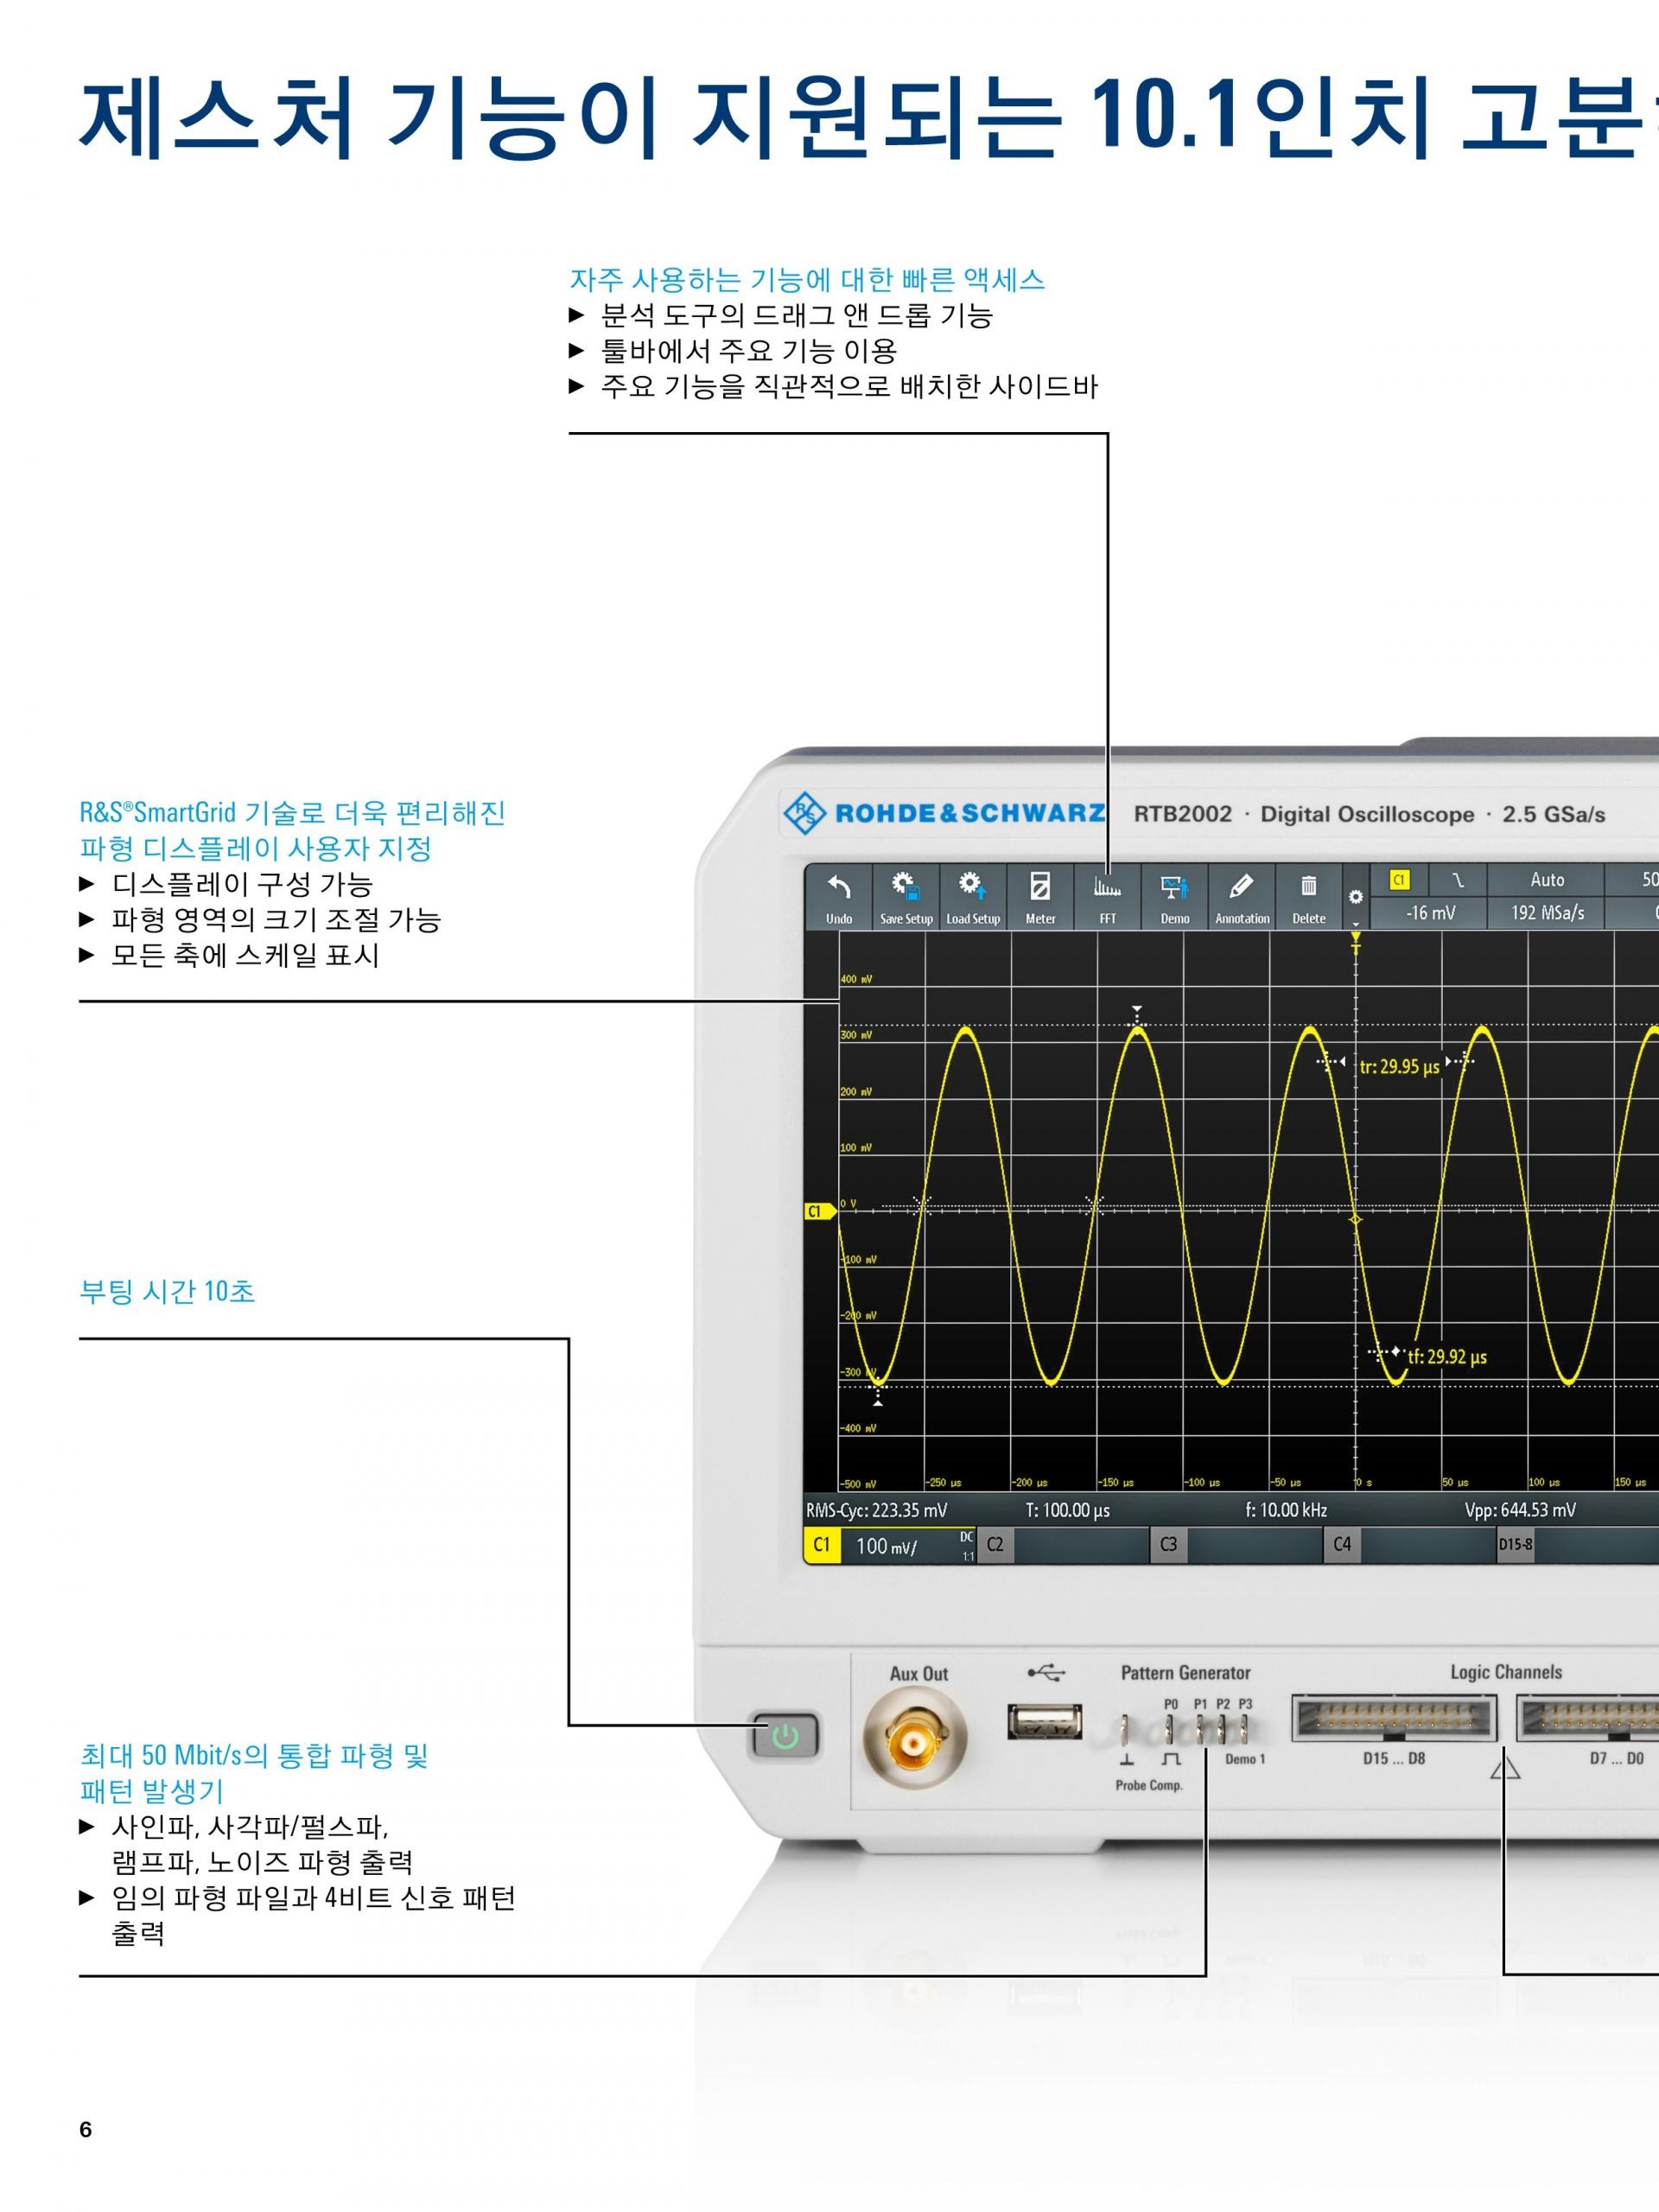Tap the yellow C1 trigger source badge
The image size is (1659, 2212).
1399,880
